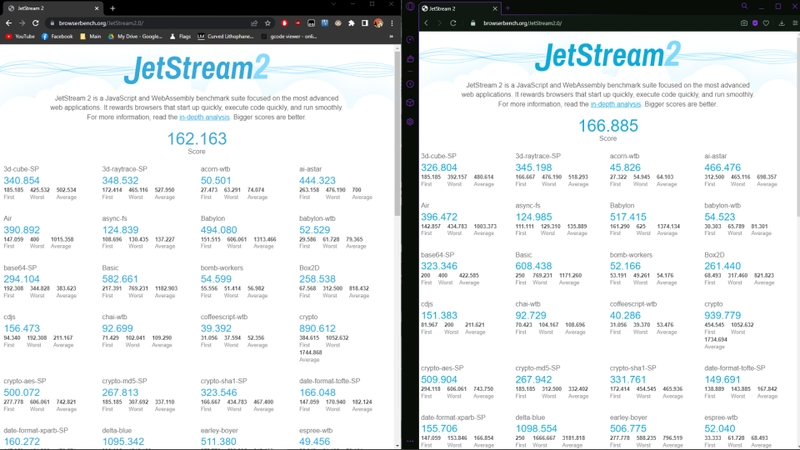Open the YouTube bookmark

[x=20, y=37]
